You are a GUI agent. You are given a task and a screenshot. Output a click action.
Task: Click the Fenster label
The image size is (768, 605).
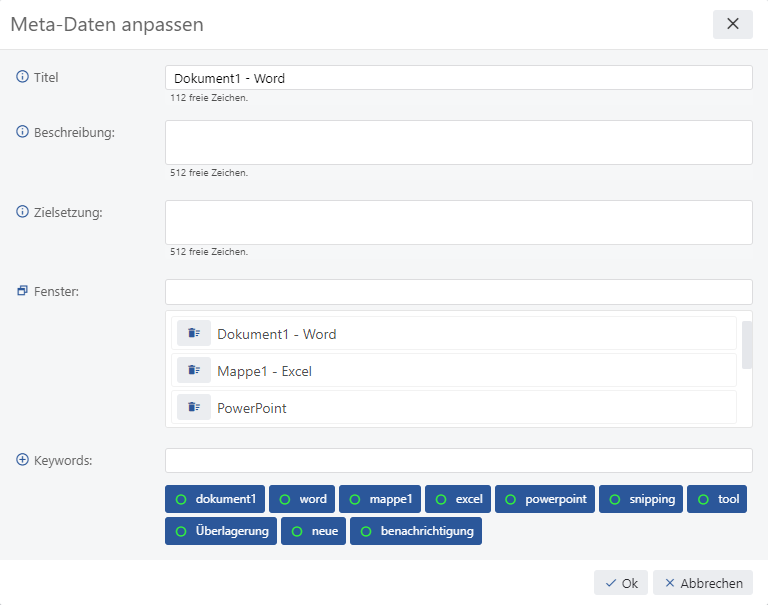tap(56, 291)
